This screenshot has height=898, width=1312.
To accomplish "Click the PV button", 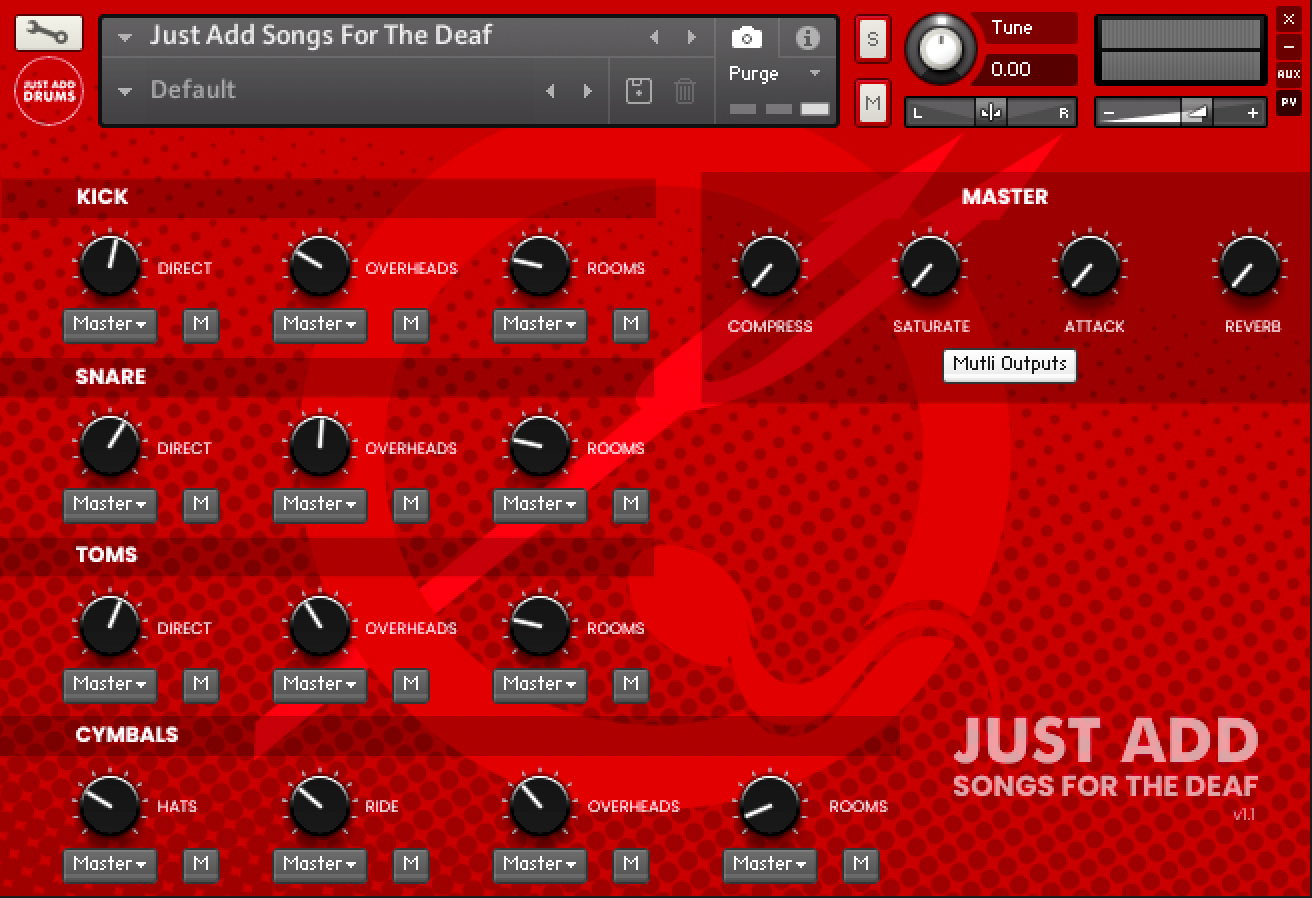I will pyautogui.click(x=1289, y=102).
